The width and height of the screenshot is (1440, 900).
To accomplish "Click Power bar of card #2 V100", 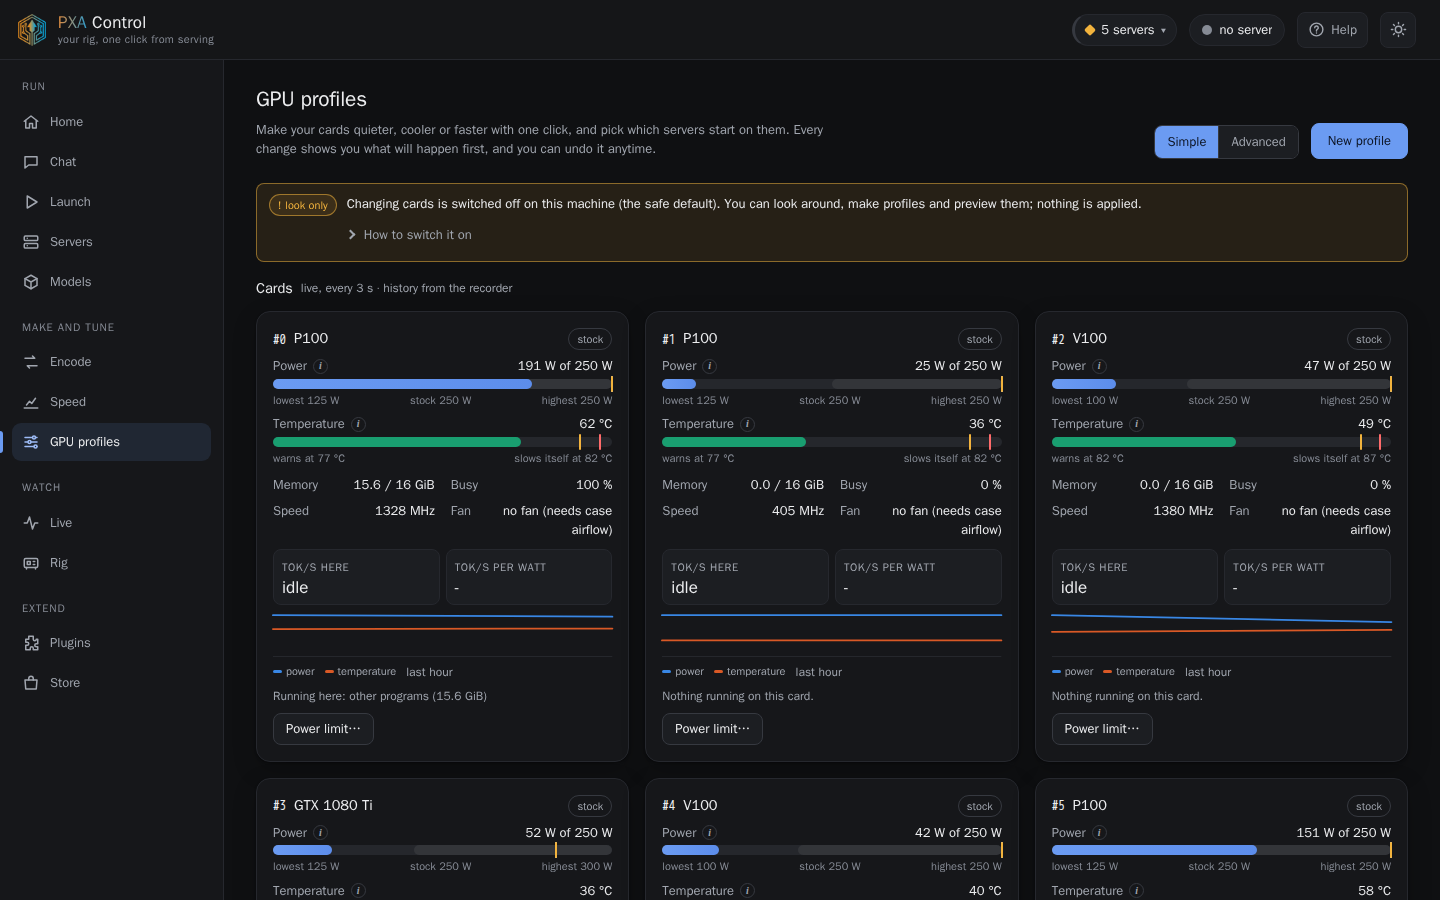I will pos(1221,384).
